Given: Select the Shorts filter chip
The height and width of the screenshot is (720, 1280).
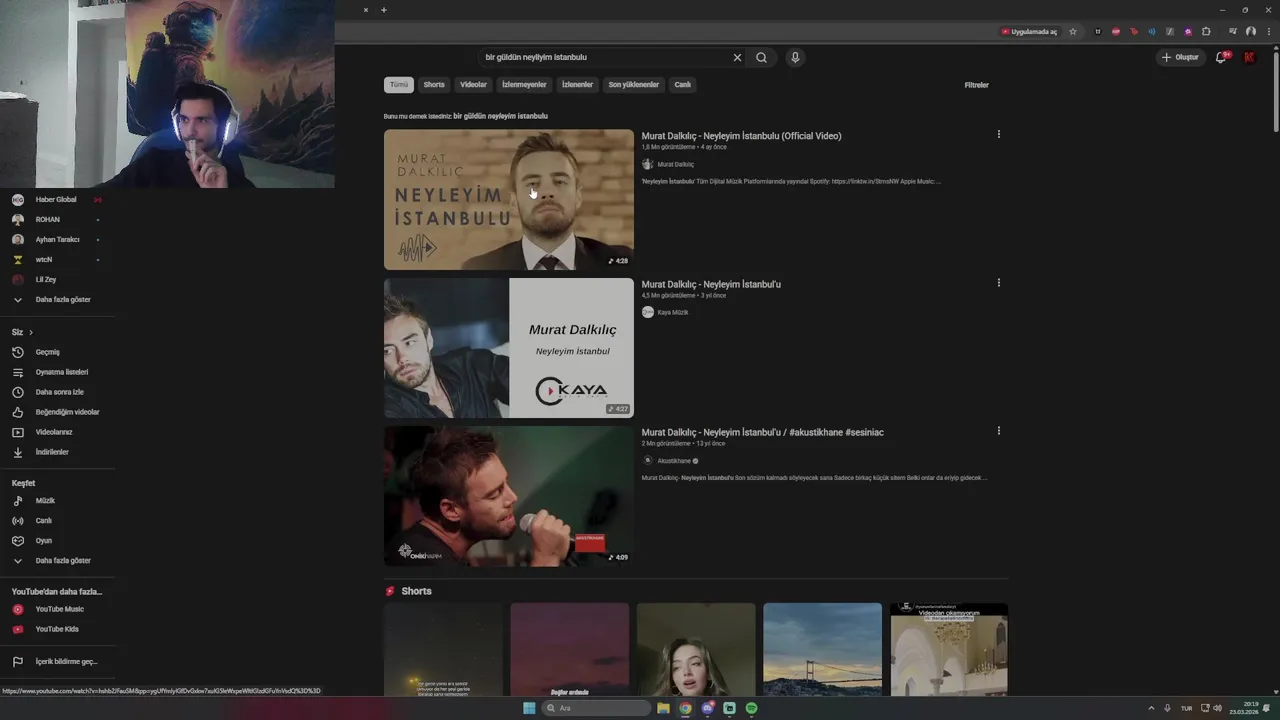Looking at the screenshot, I should (434, 85).
